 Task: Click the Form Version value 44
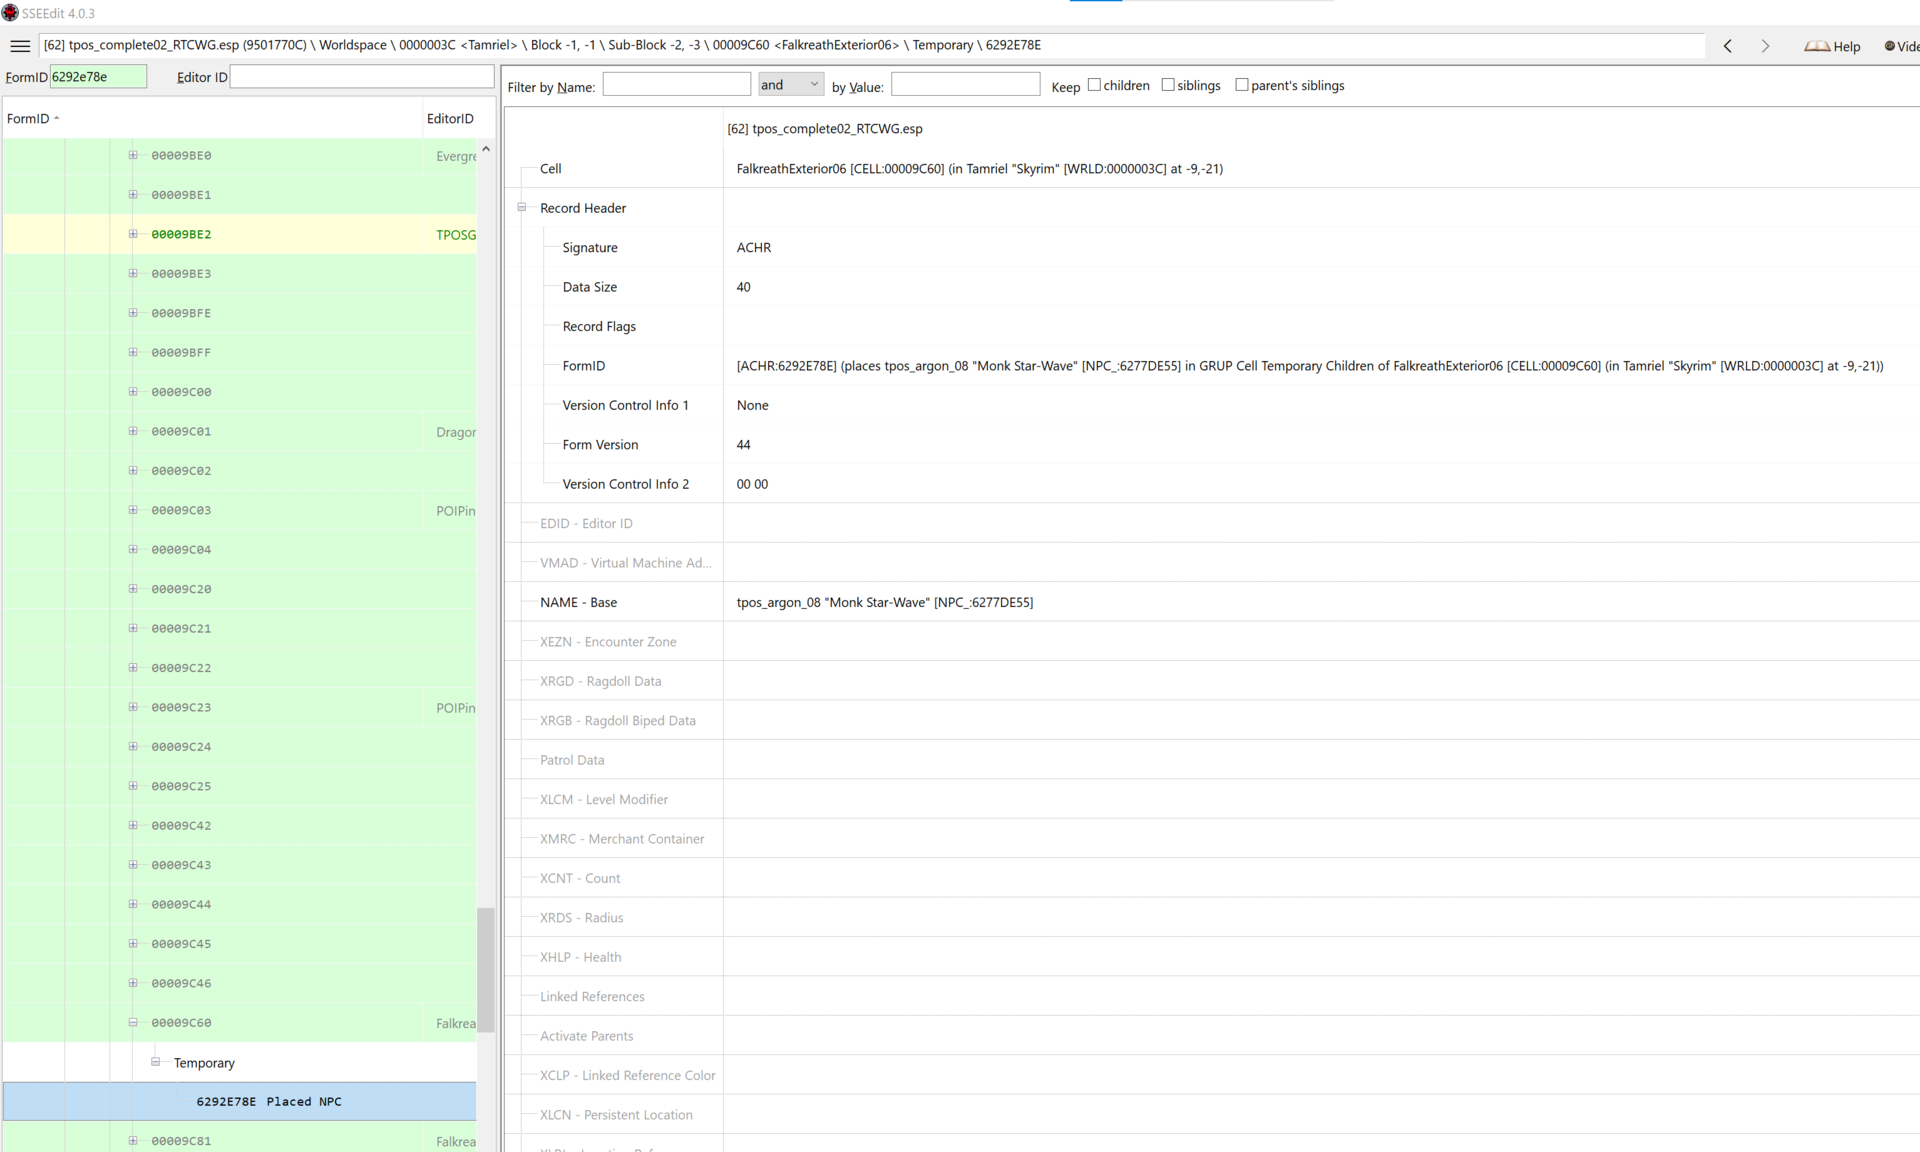743,445
